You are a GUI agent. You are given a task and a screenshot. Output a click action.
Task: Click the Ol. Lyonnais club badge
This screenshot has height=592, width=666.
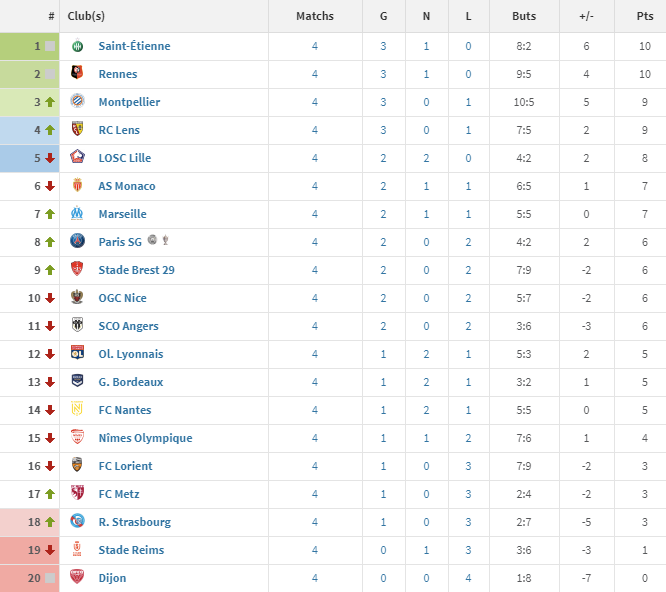click(x=77, y=352)
